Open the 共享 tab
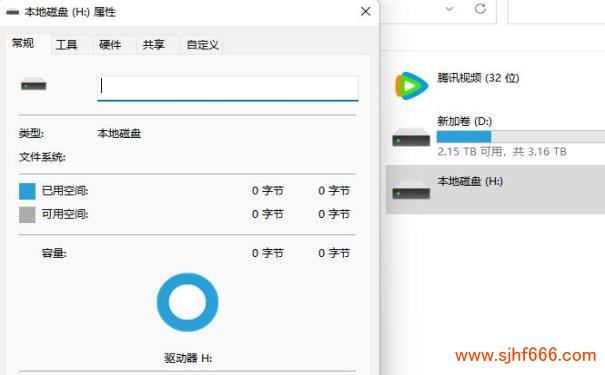Image resolution: width=605 pixels, height=375 pixels. pyautogui.click(x=154, y=45)
